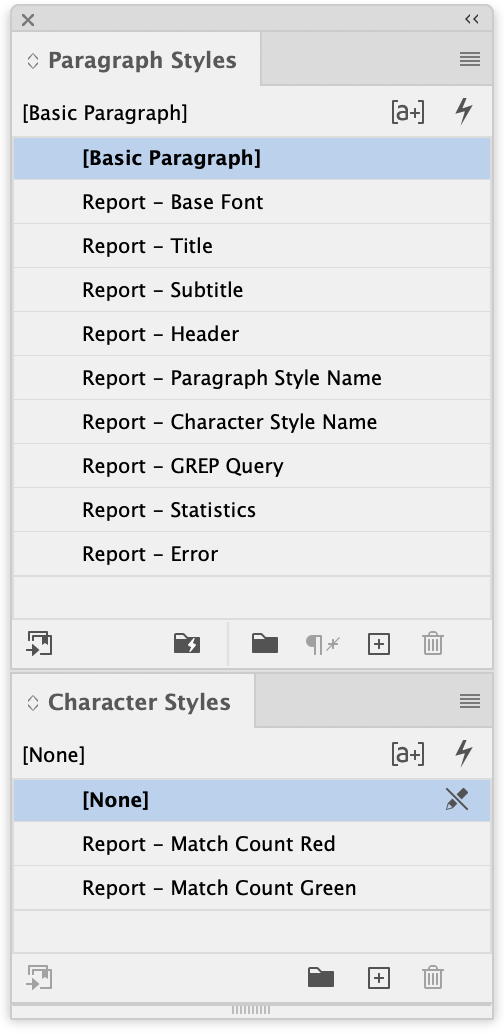
Task: Click Clear Overrides pilcrow icon
Action: [x=323, y=644]
